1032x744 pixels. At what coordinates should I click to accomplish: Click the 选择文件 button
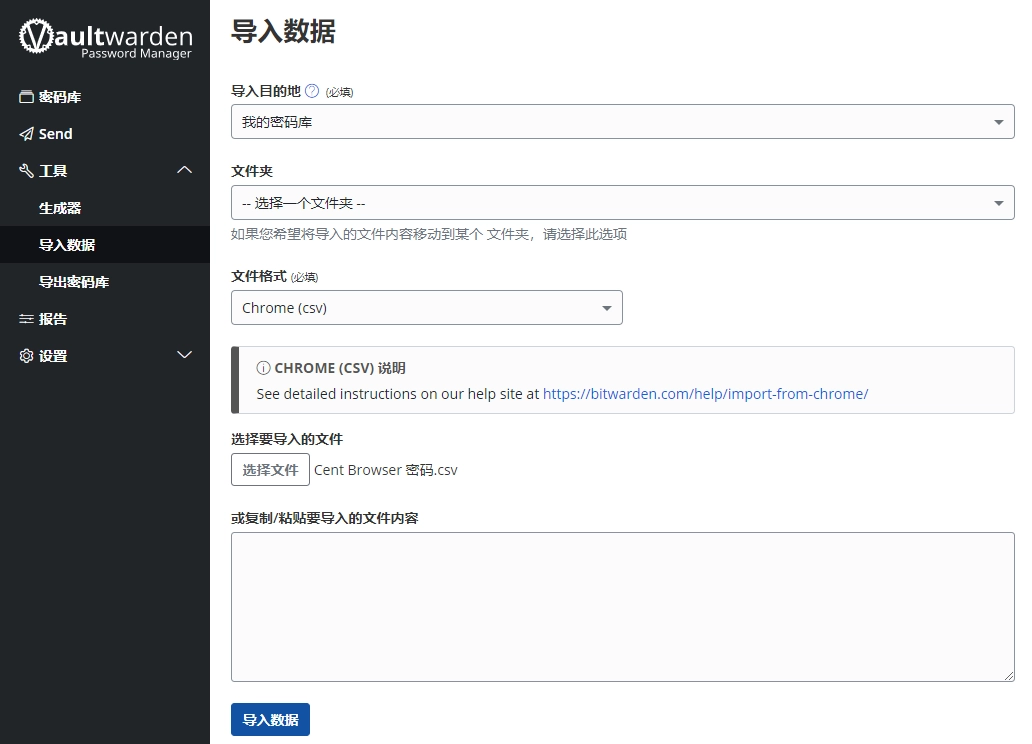pyautogui.click(x=270, y=470)
